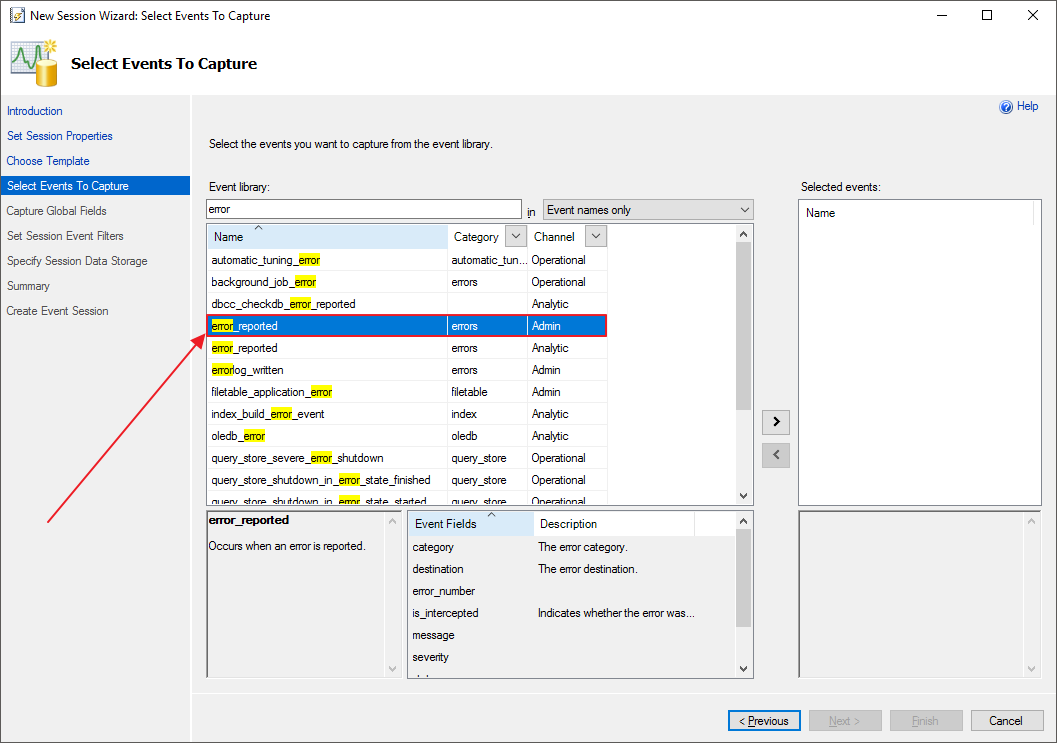Select the errorlog_written event row
1057x743 pixels.
[248, 370]
